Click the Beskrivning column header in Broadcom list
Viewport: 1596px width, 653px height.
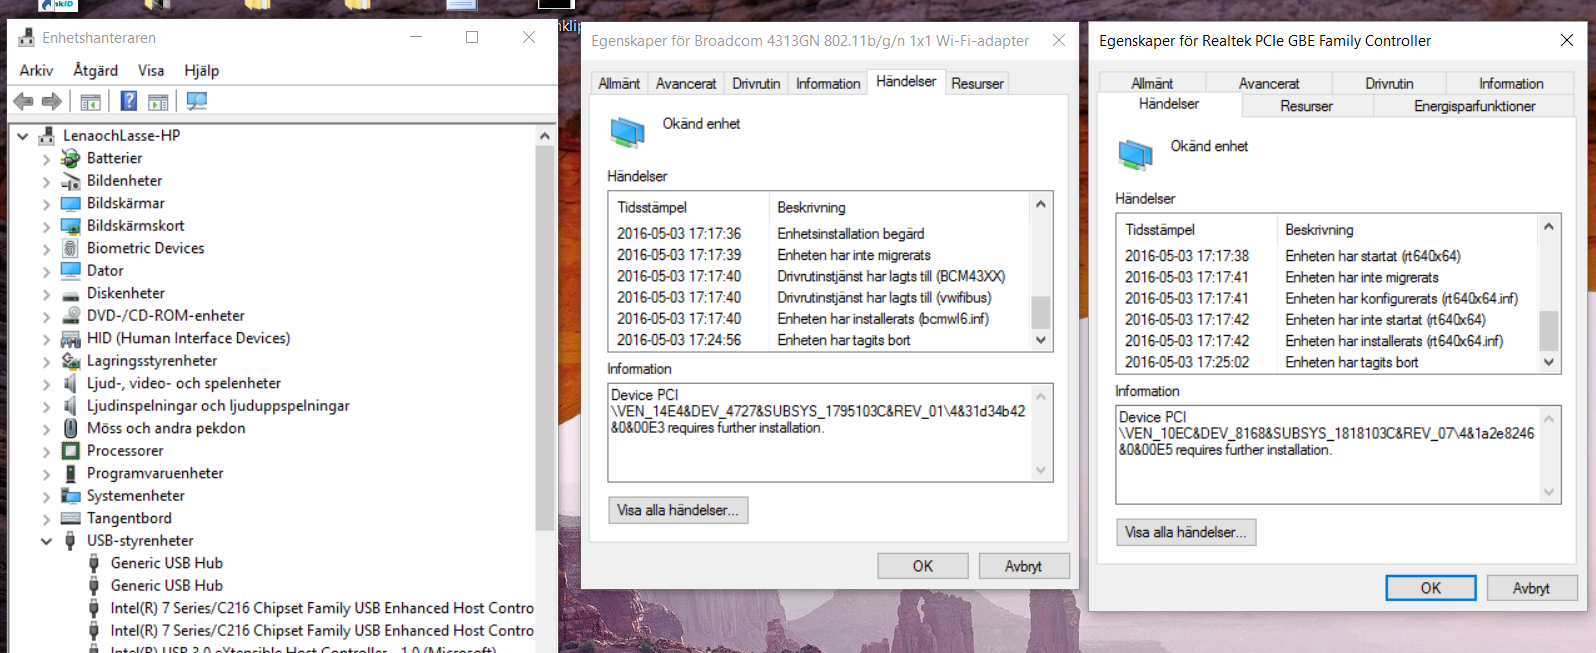tap(899, 208)
